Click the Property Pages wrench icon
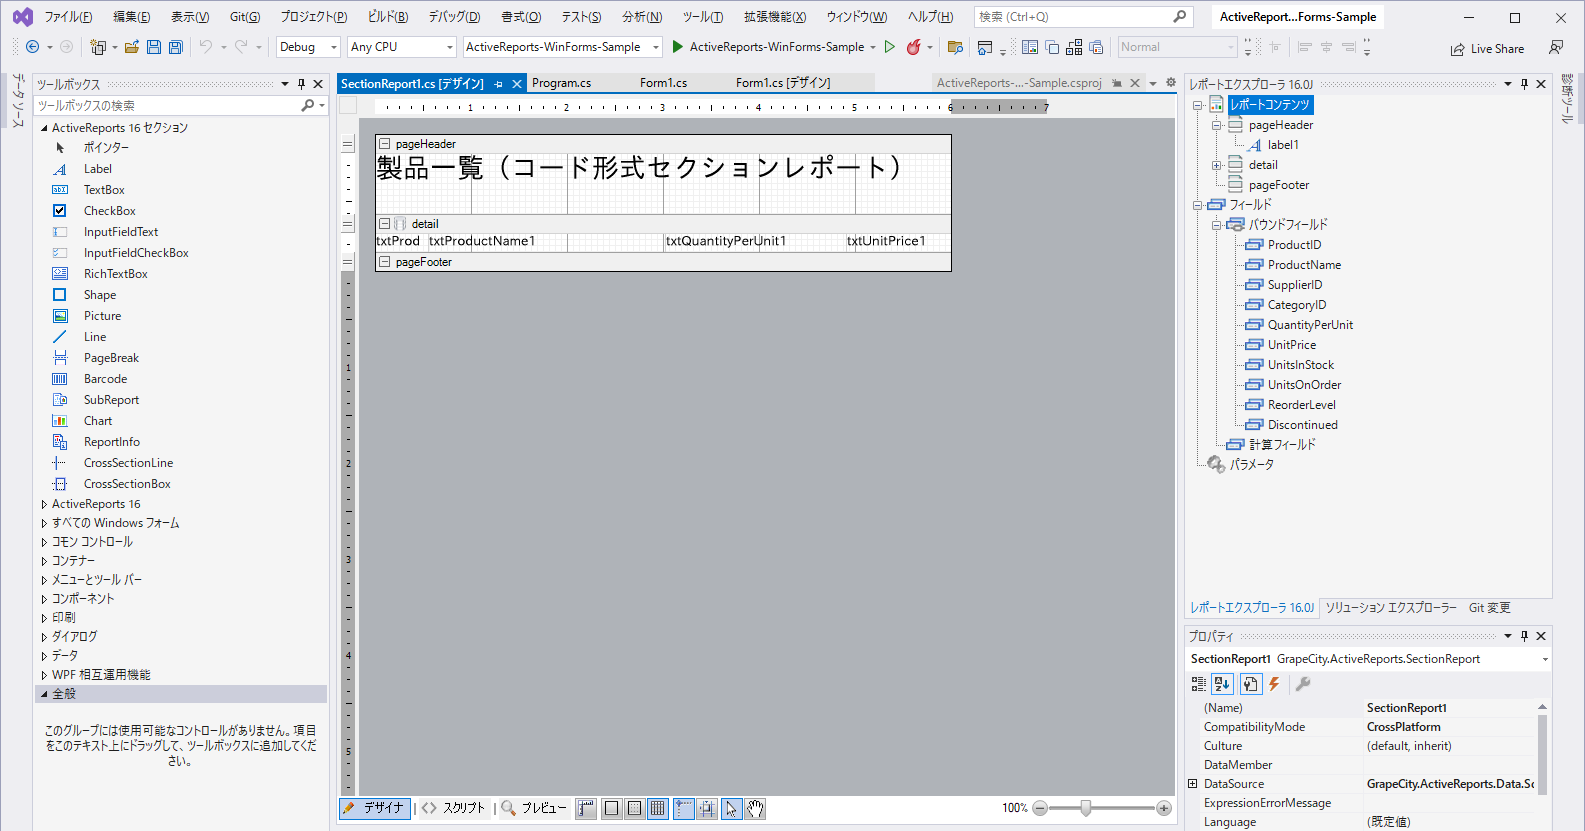Viewport: 1585px width, 831px height. pos(1303,684)
